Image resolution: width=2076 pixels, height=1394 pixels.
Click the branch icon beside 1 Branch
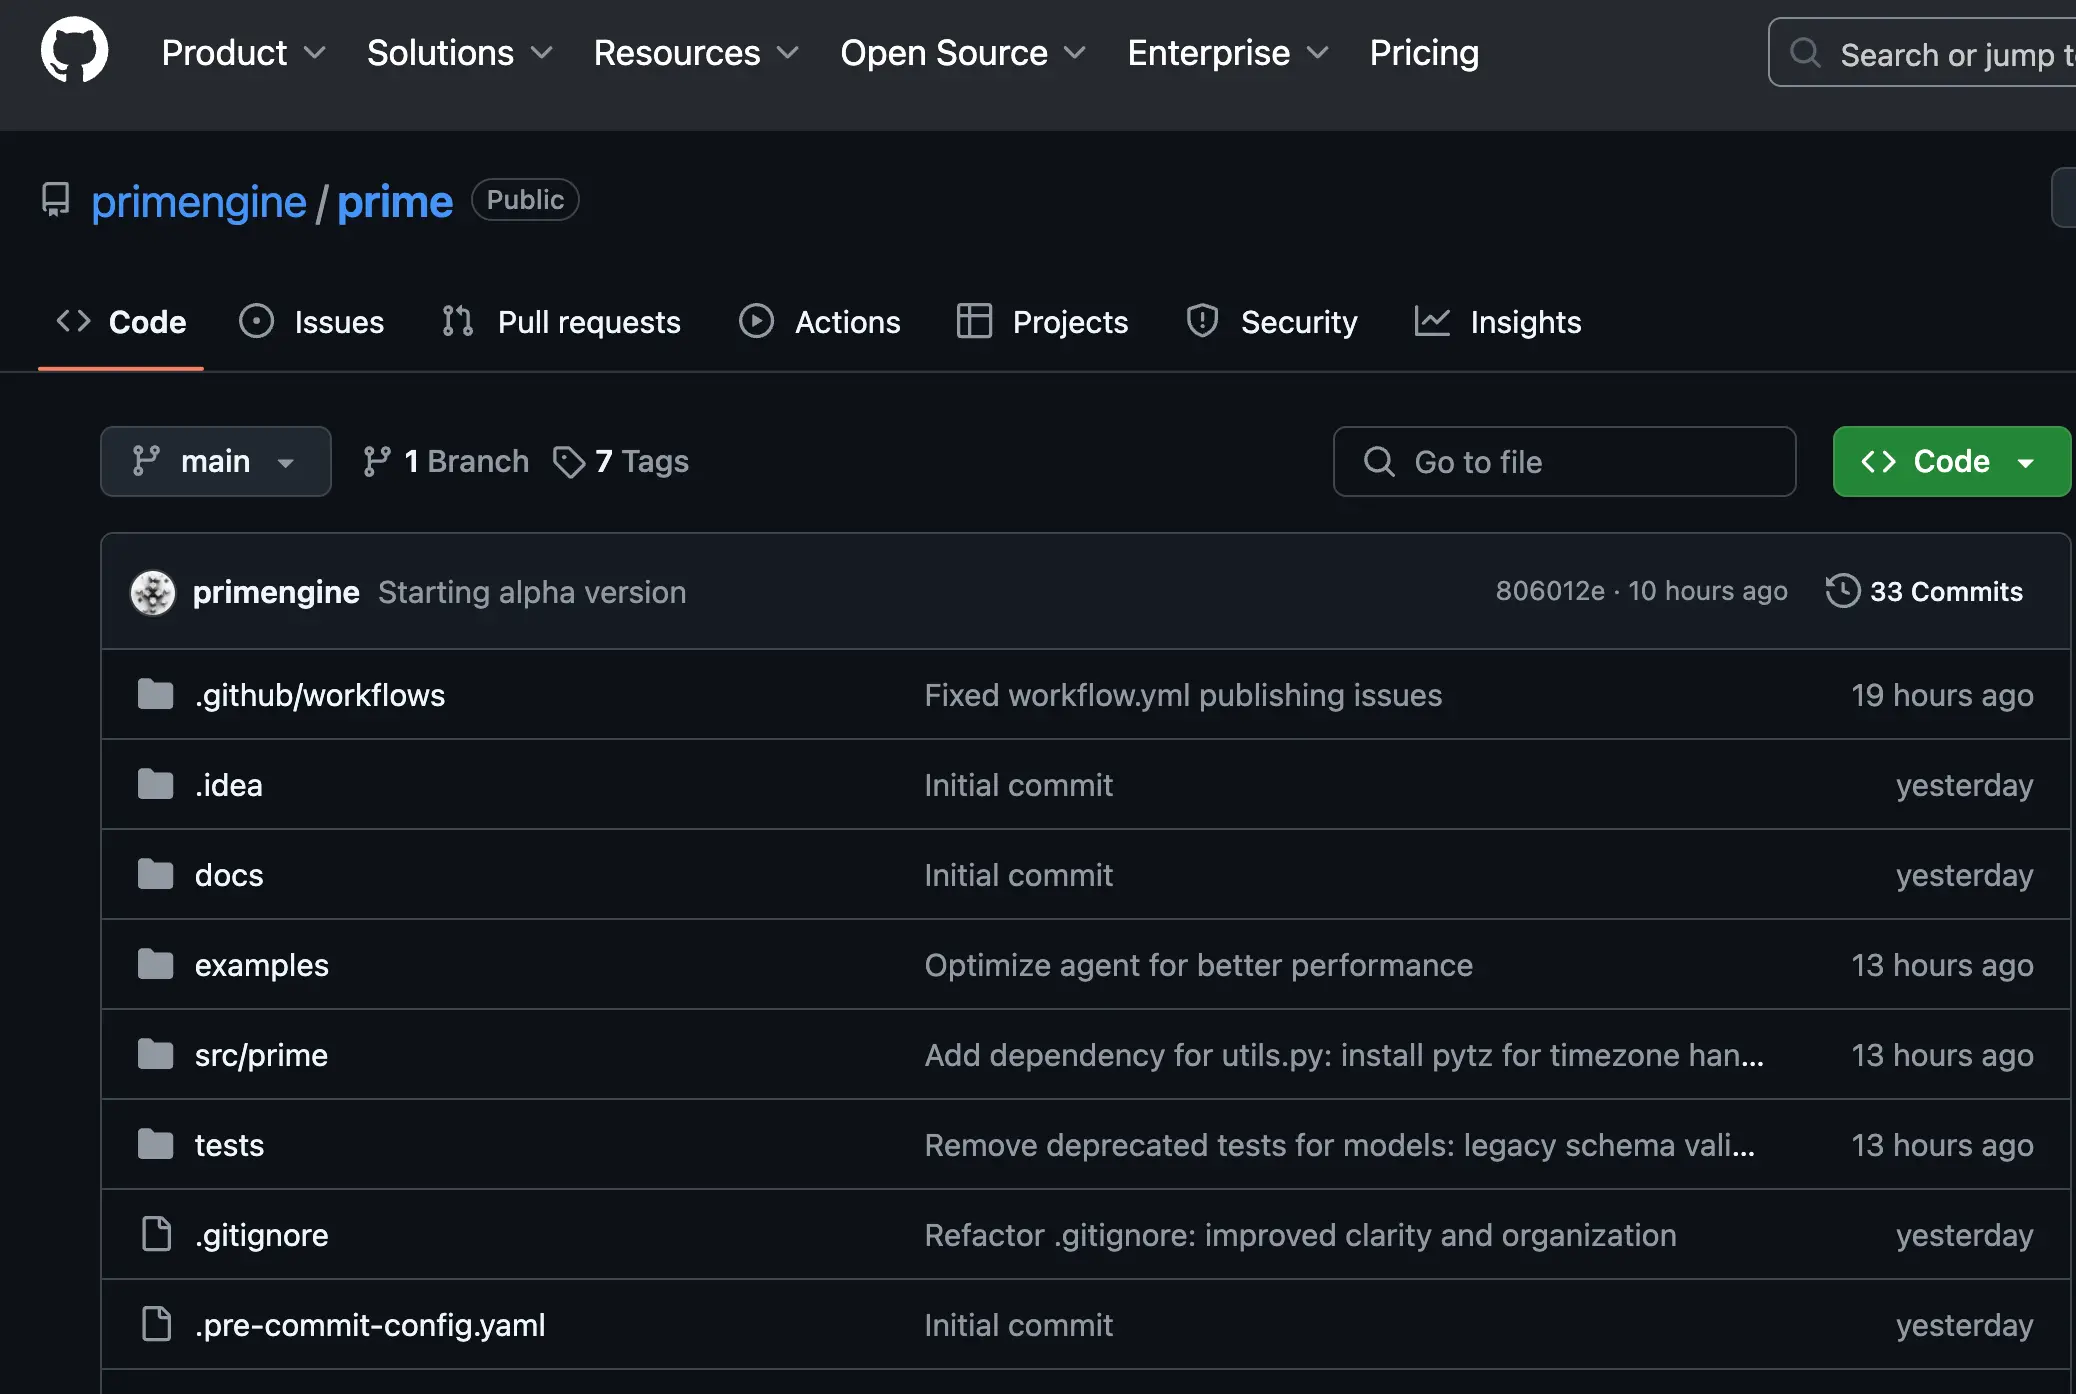[377, 462]
